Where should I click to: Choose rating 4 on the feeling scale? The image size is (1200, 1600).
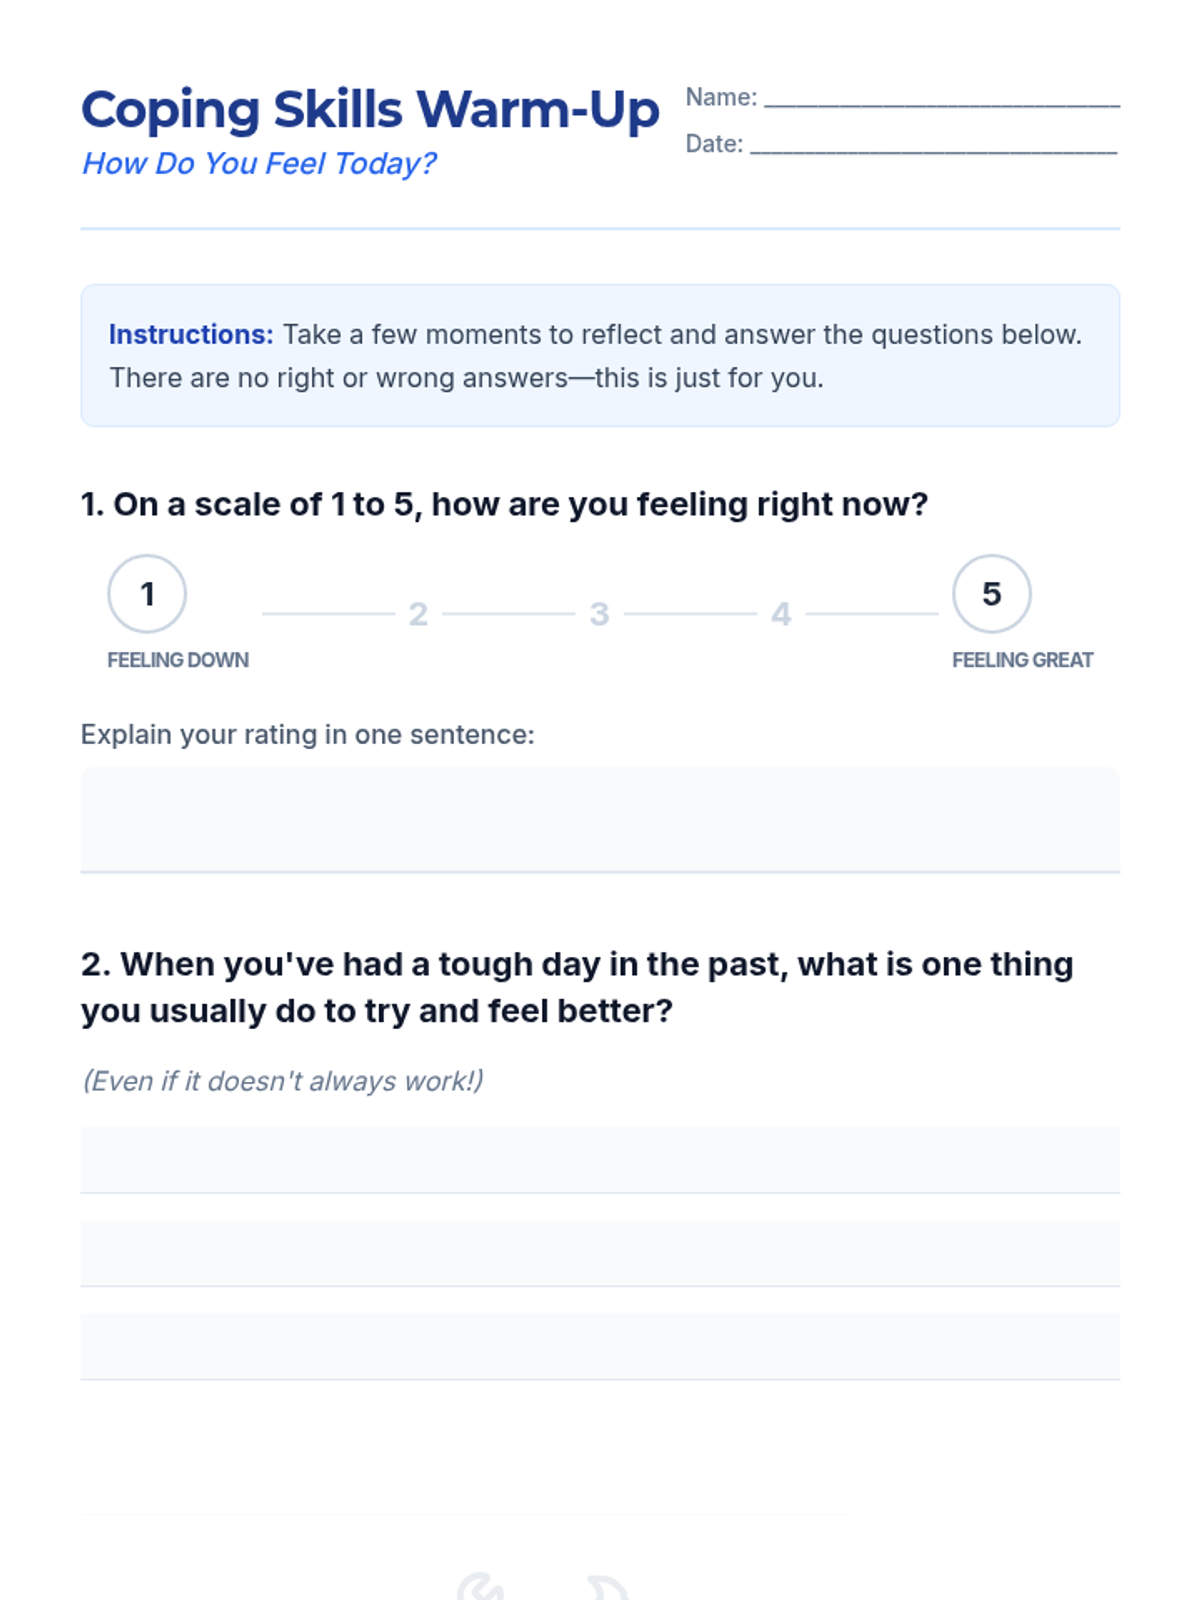tap(781, 614)
